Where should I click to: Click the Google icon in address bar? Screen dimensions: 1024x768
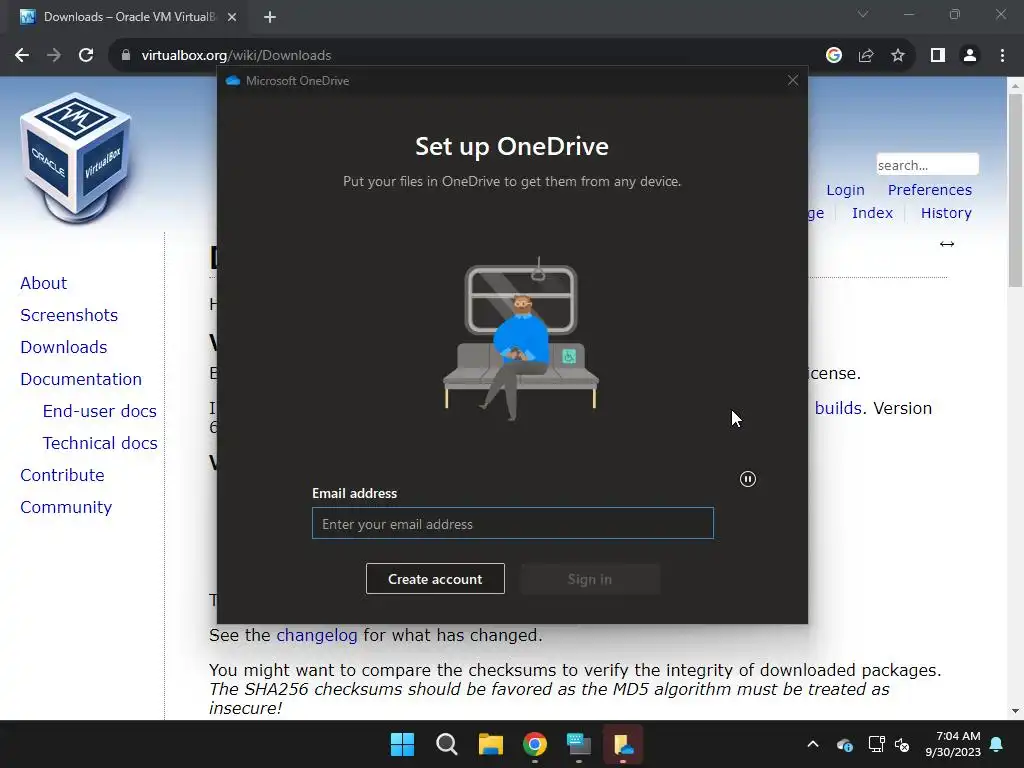coord(833,56)
